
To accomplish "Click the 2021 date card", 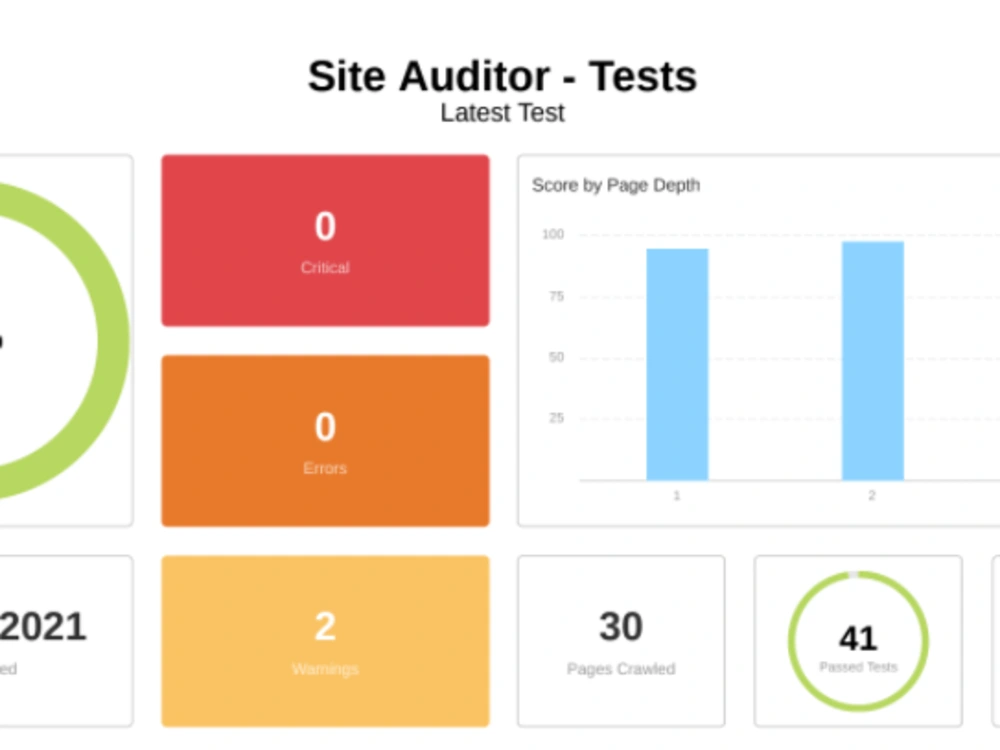I will coord(66,641).
